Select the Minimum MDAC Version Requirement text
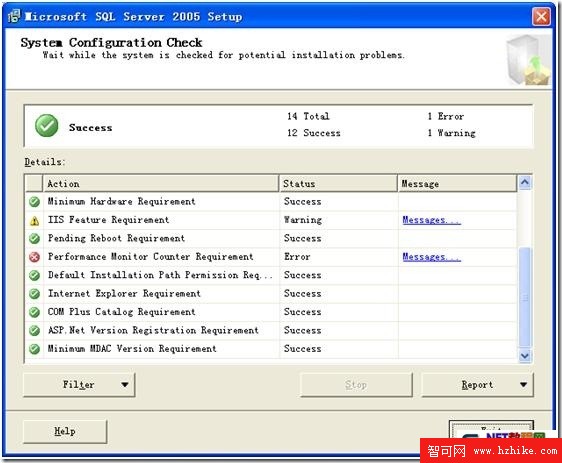 click(132, 348)
